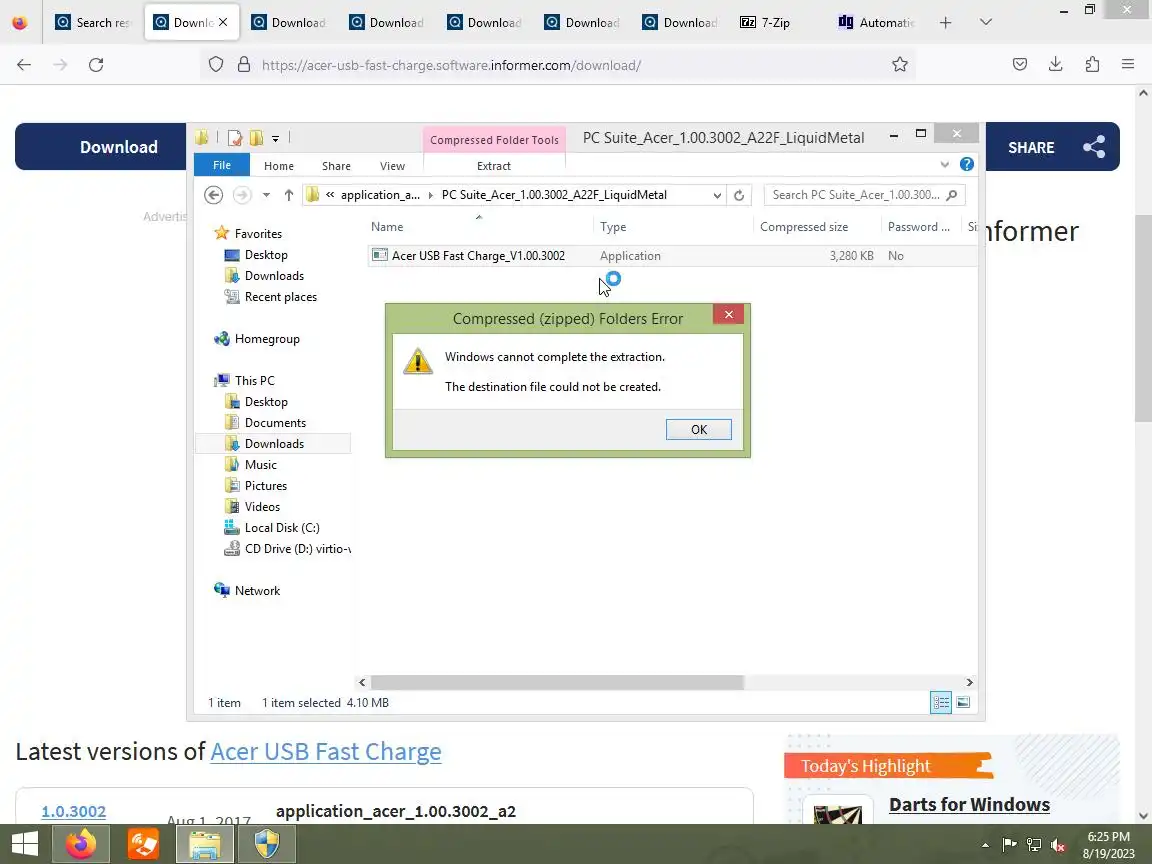Viewport: 1152px width, 864px height.
Task: Open CD Drive (D:) virtio
Action: 297,549
